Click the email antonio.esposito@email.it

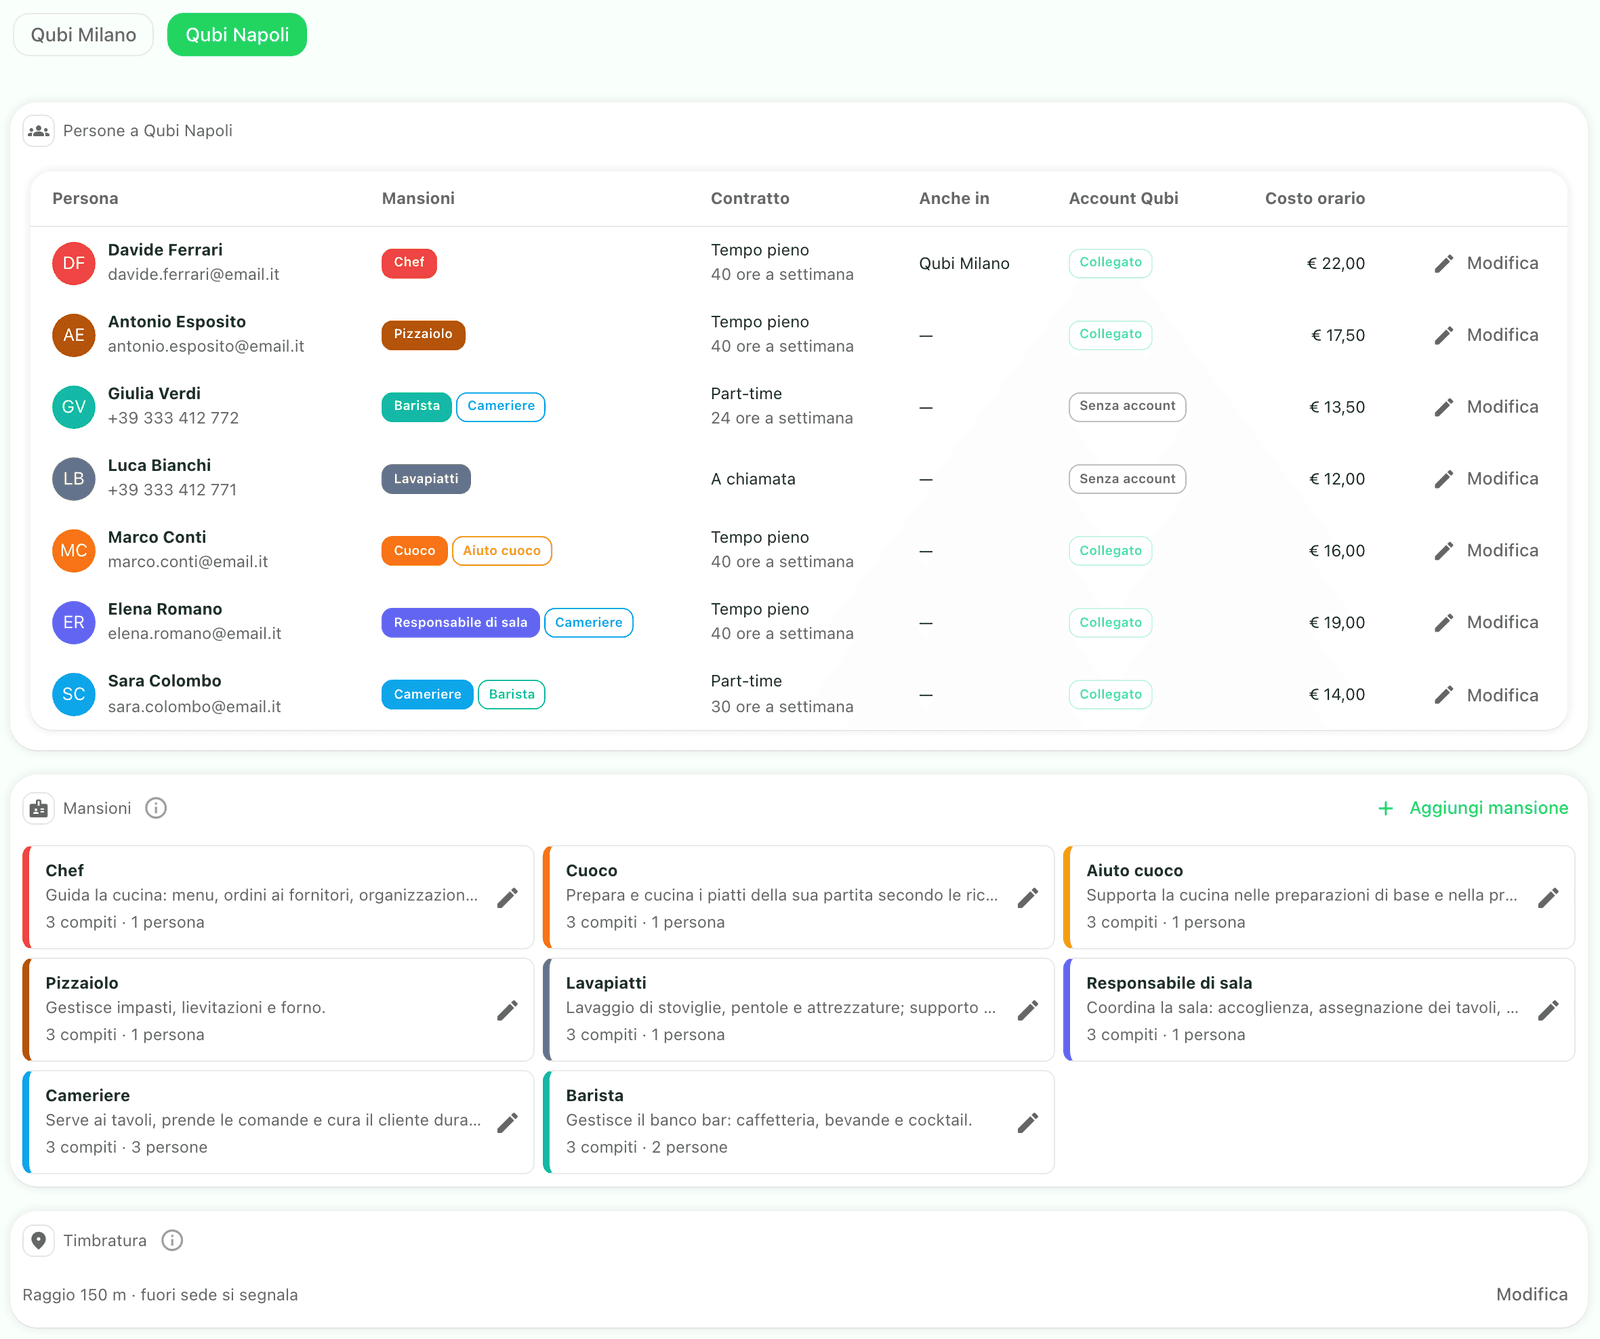coord(206,347)
